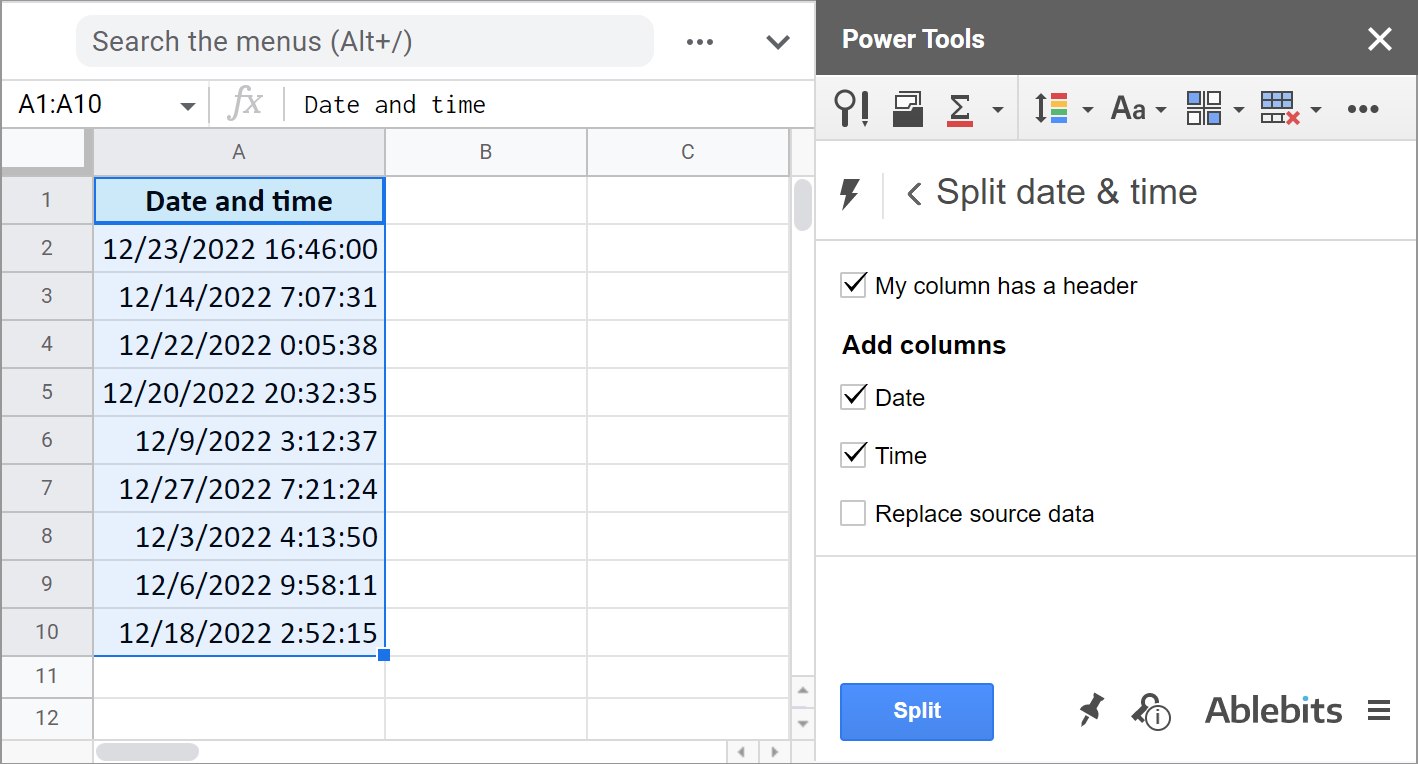Viewport: 1418px width, 764px height.
Task: Click the lightning bolt recent tools icon
Action: tap(850, 193)
